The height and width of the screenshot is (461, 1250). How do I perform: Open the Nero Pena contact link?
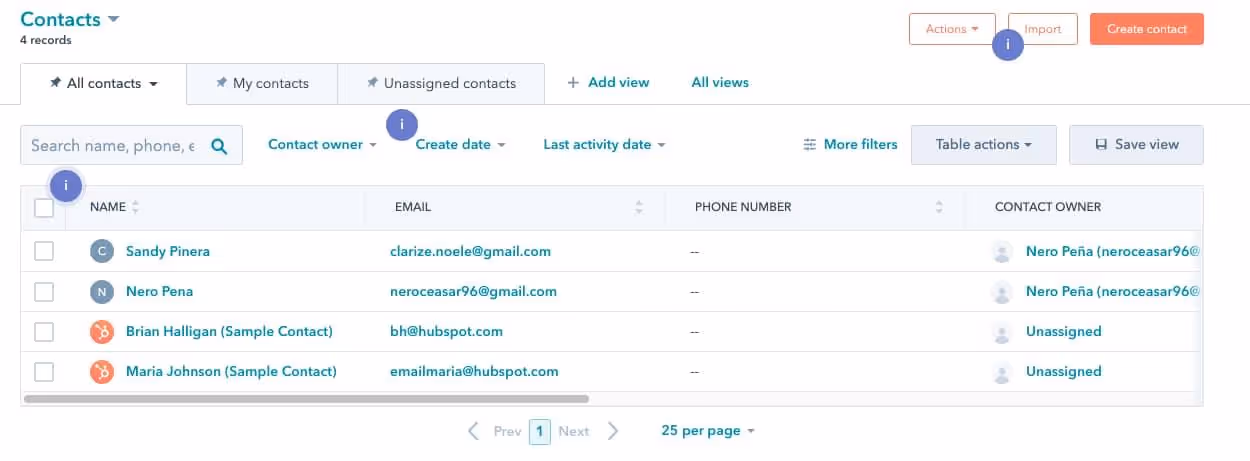[x=160, y=291]
